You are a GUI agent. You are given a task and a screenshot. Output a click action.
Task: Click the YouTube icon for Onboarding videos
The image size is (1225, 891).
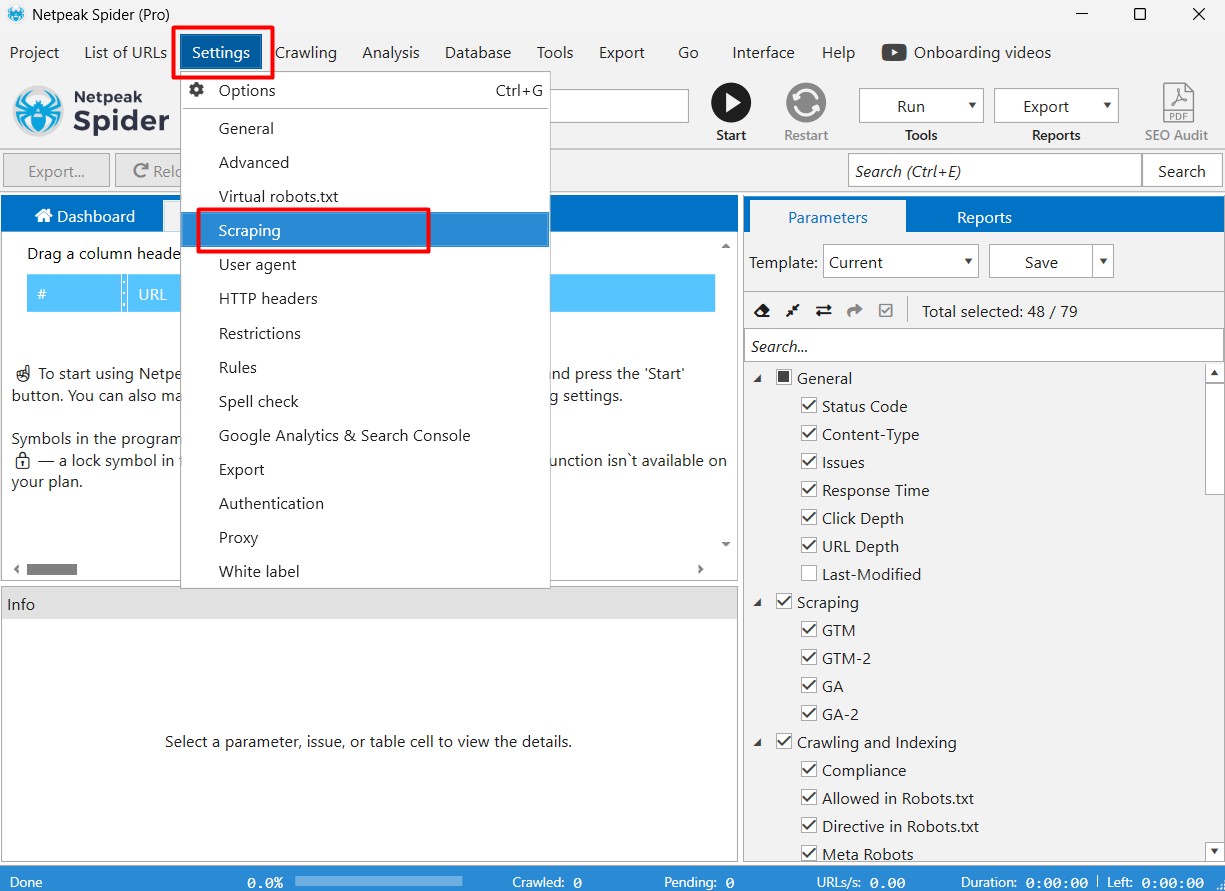coord(894,53)
